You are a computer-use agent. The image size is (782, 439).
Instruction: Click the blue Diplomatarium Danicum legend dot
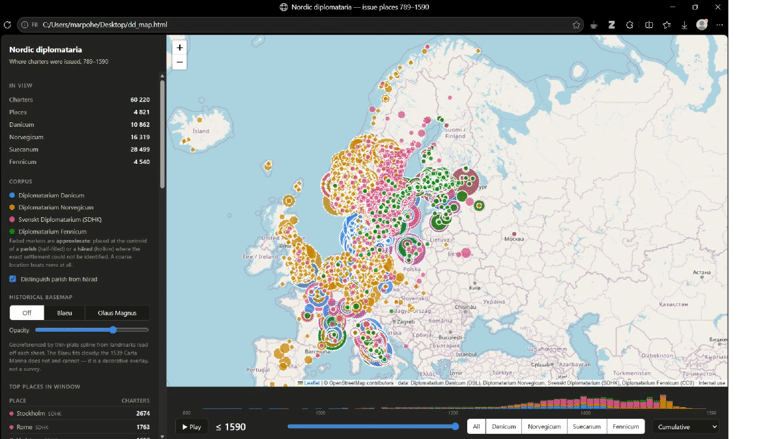click(12, 195)
